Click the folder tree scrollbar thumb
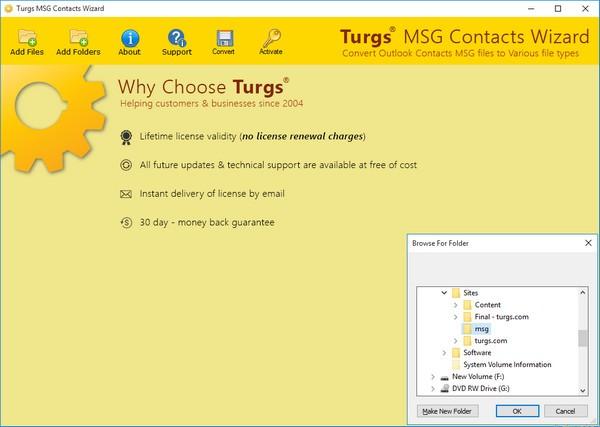 pyautogui.click(x=582, y=338)
